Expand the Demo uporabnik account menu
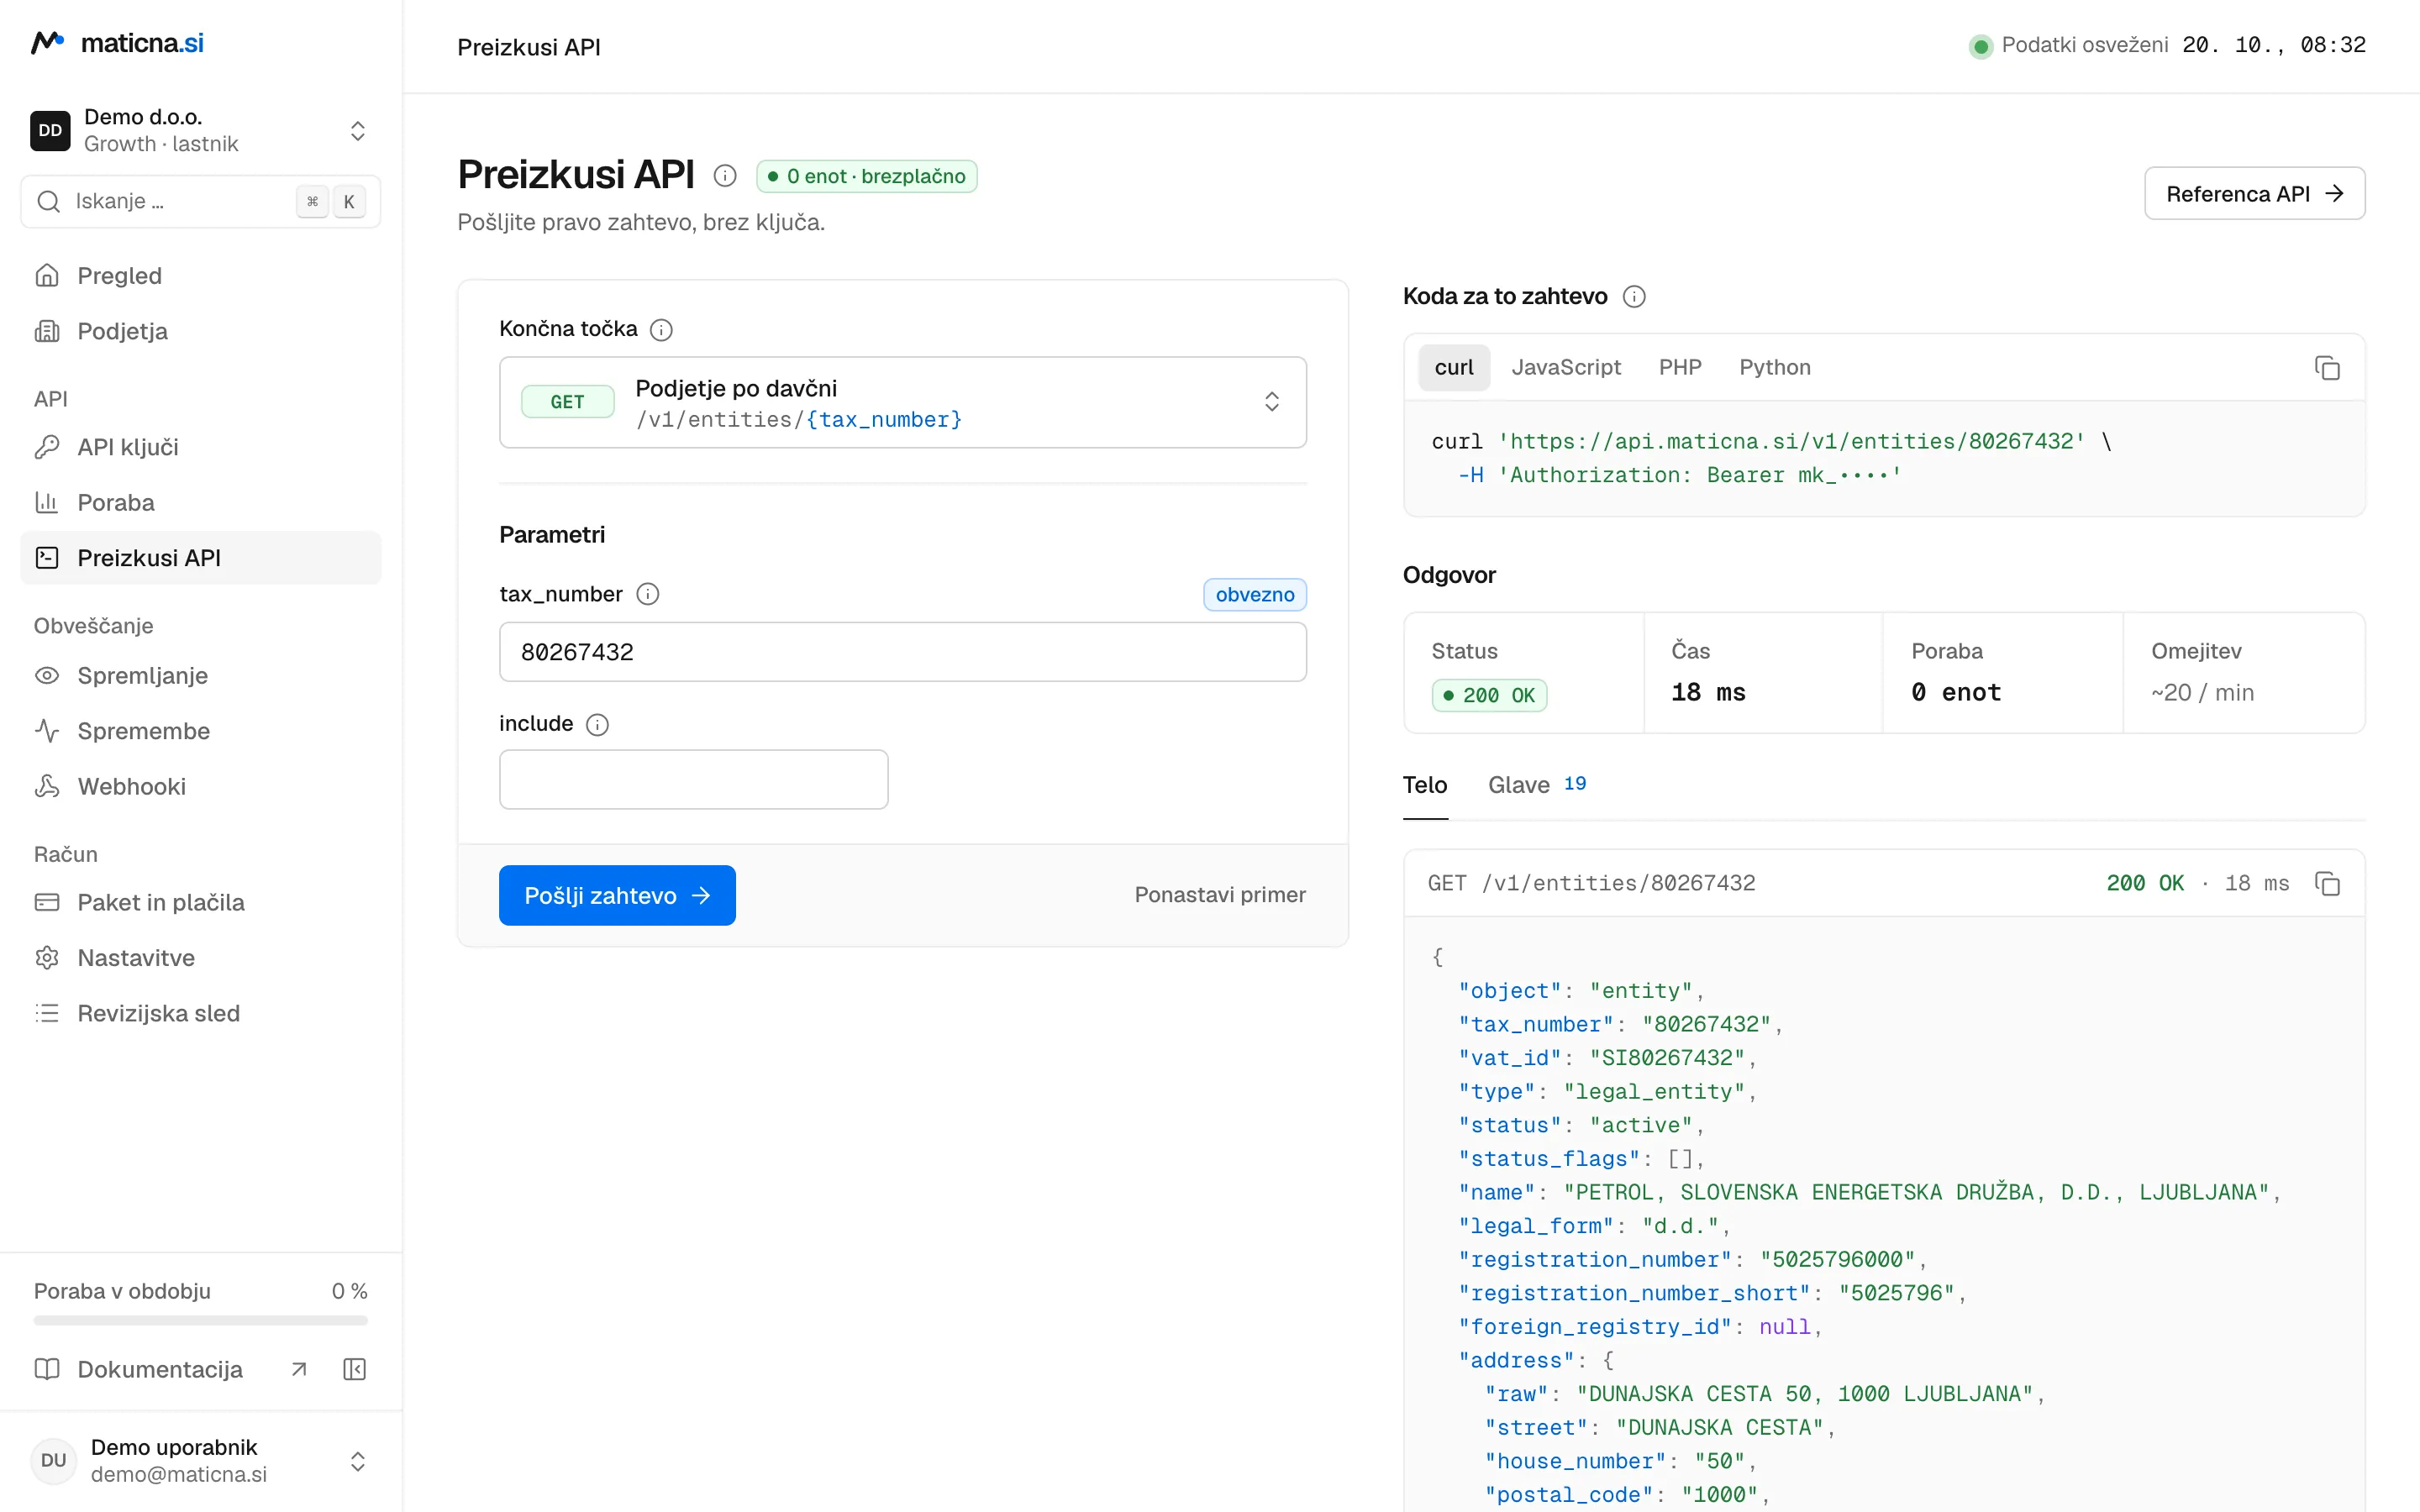The height and width of the screenshot is (1512, 2420). pos(200,1461)
